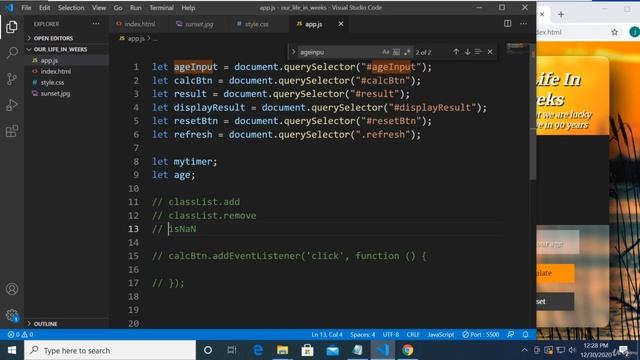Open the Search view in activity bar
Viewport: 640px width, 360px height.
point(12,53)
